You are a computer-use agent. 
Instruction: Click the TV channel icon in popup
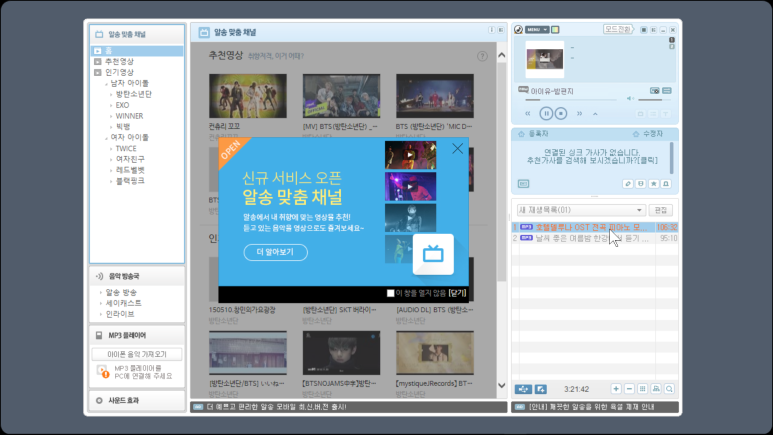point(433,254)
